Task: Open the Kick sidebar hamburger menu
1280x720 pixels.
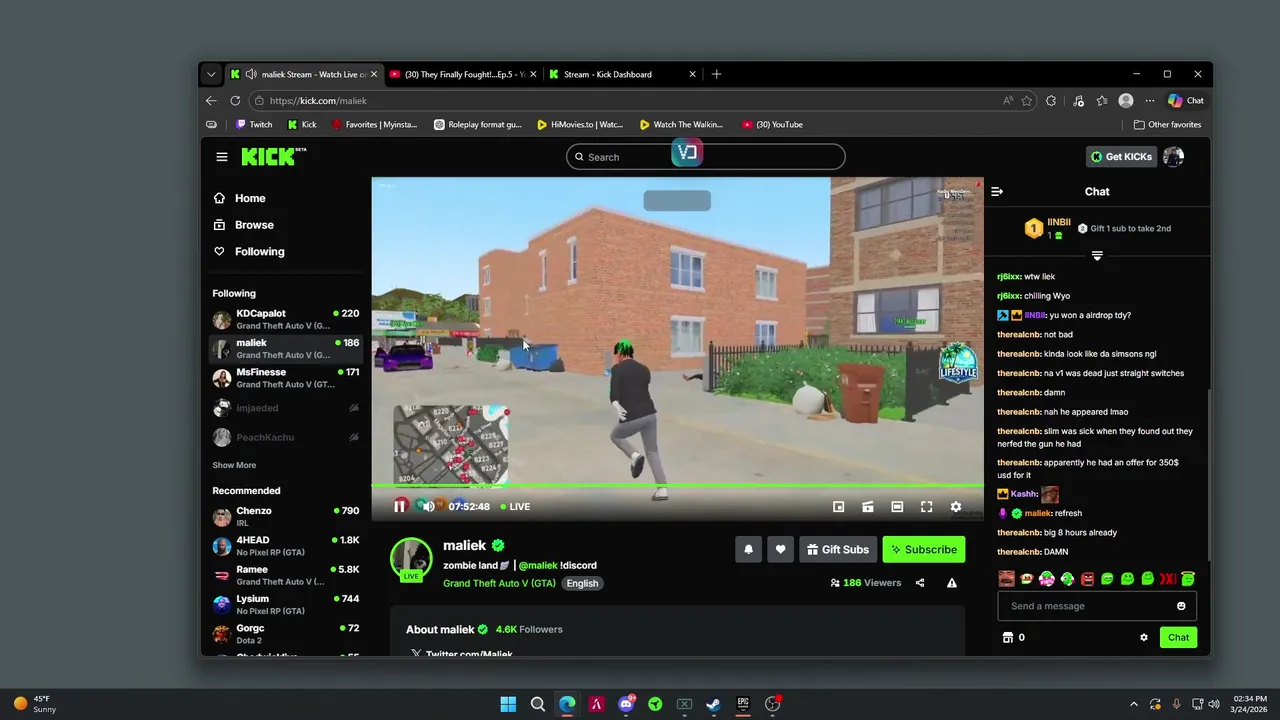Action: point(222,157)
